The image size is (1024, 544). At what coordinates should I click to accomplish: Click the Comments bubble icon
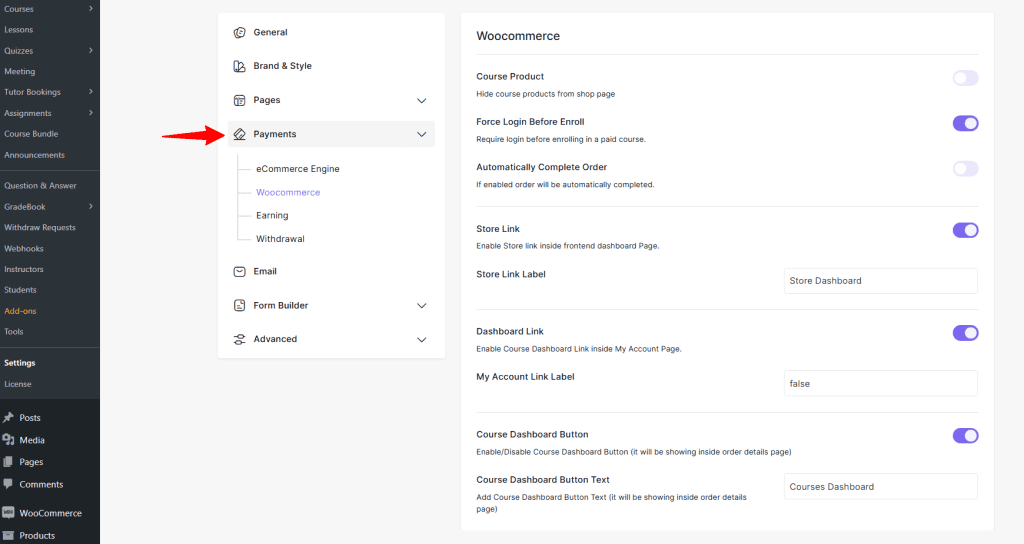pos(8,484)
